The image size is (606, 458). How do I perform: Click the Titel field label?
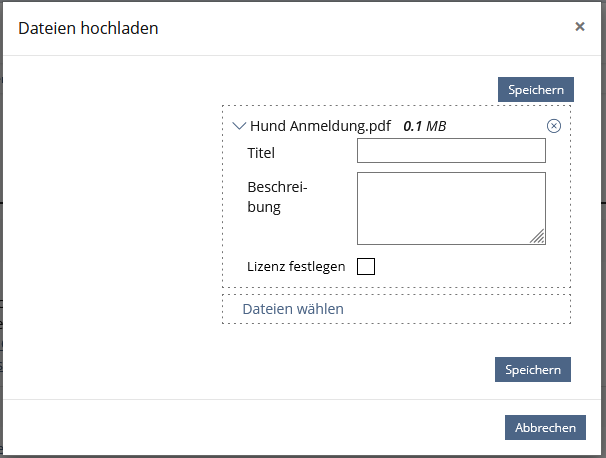(x=261, y=153)
